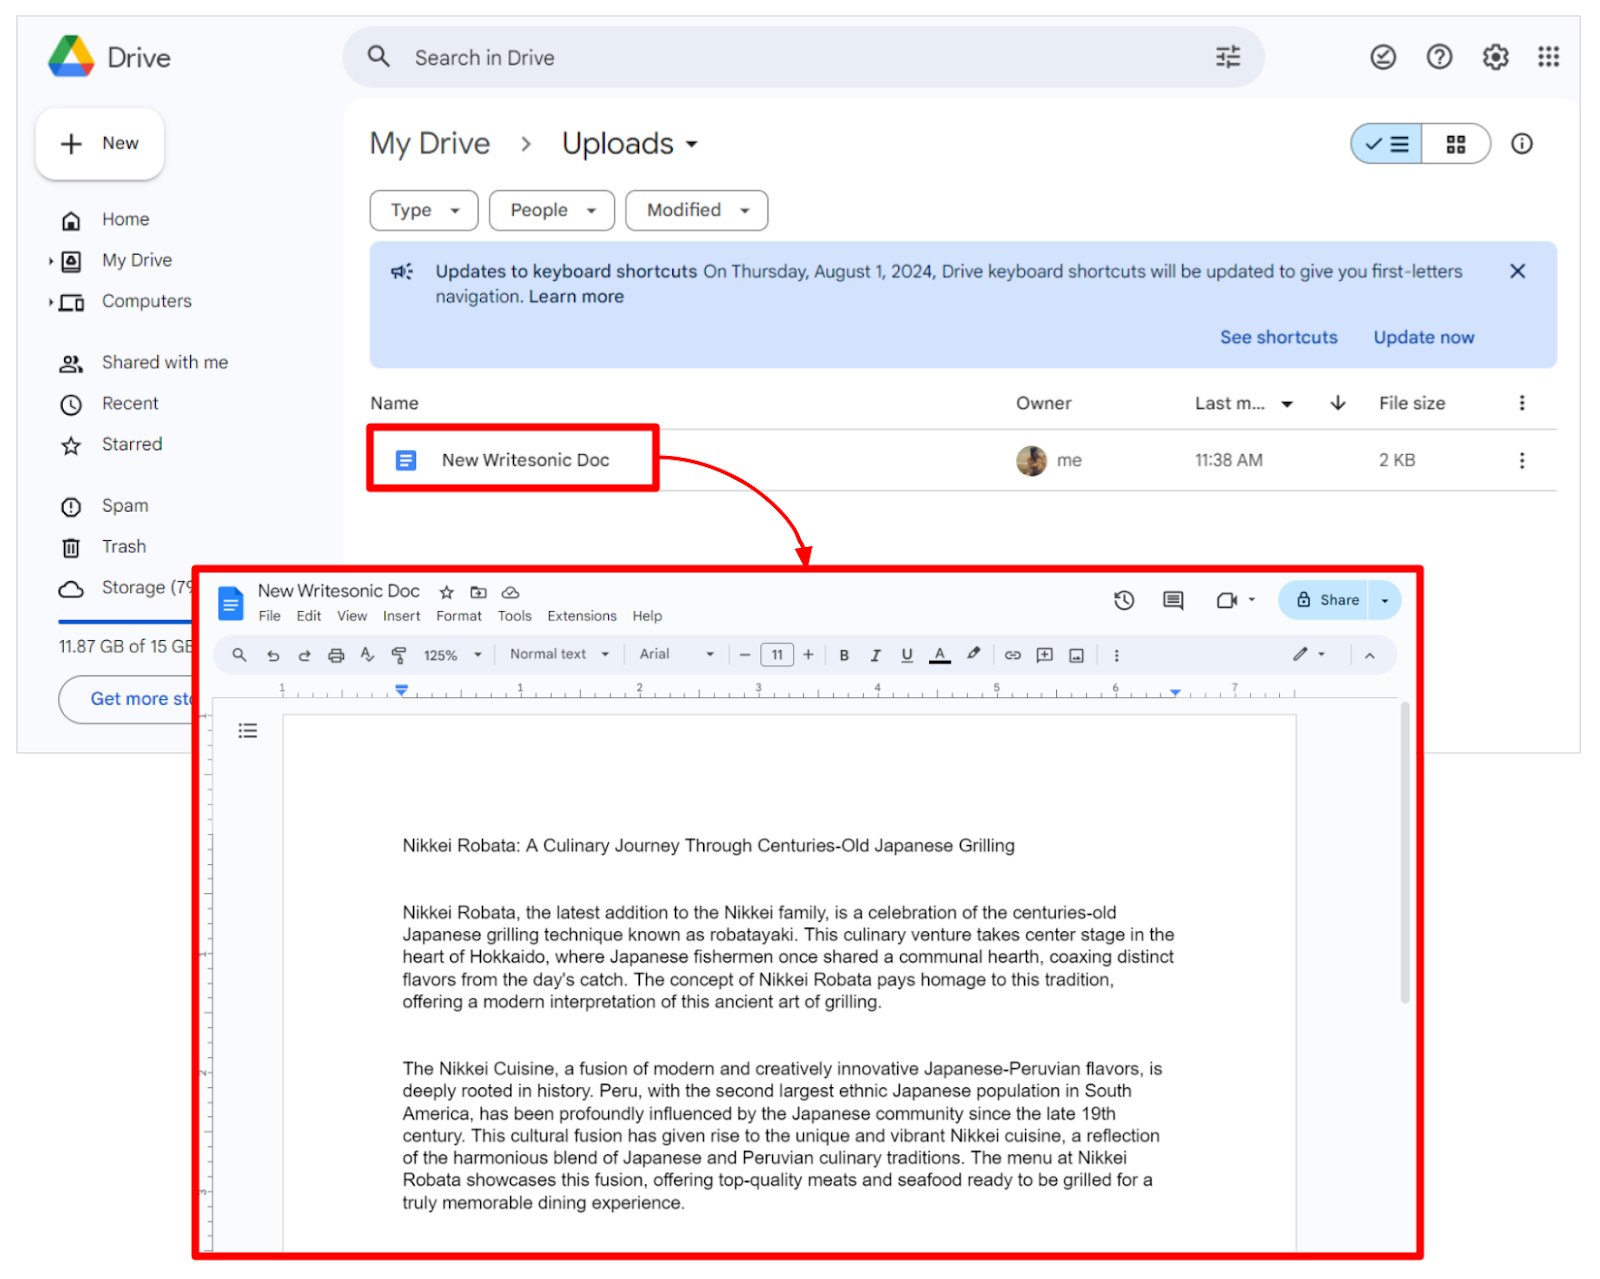This screenshot has width=1600, height=1279.
Task: Click Update now
Action: 1423,337
